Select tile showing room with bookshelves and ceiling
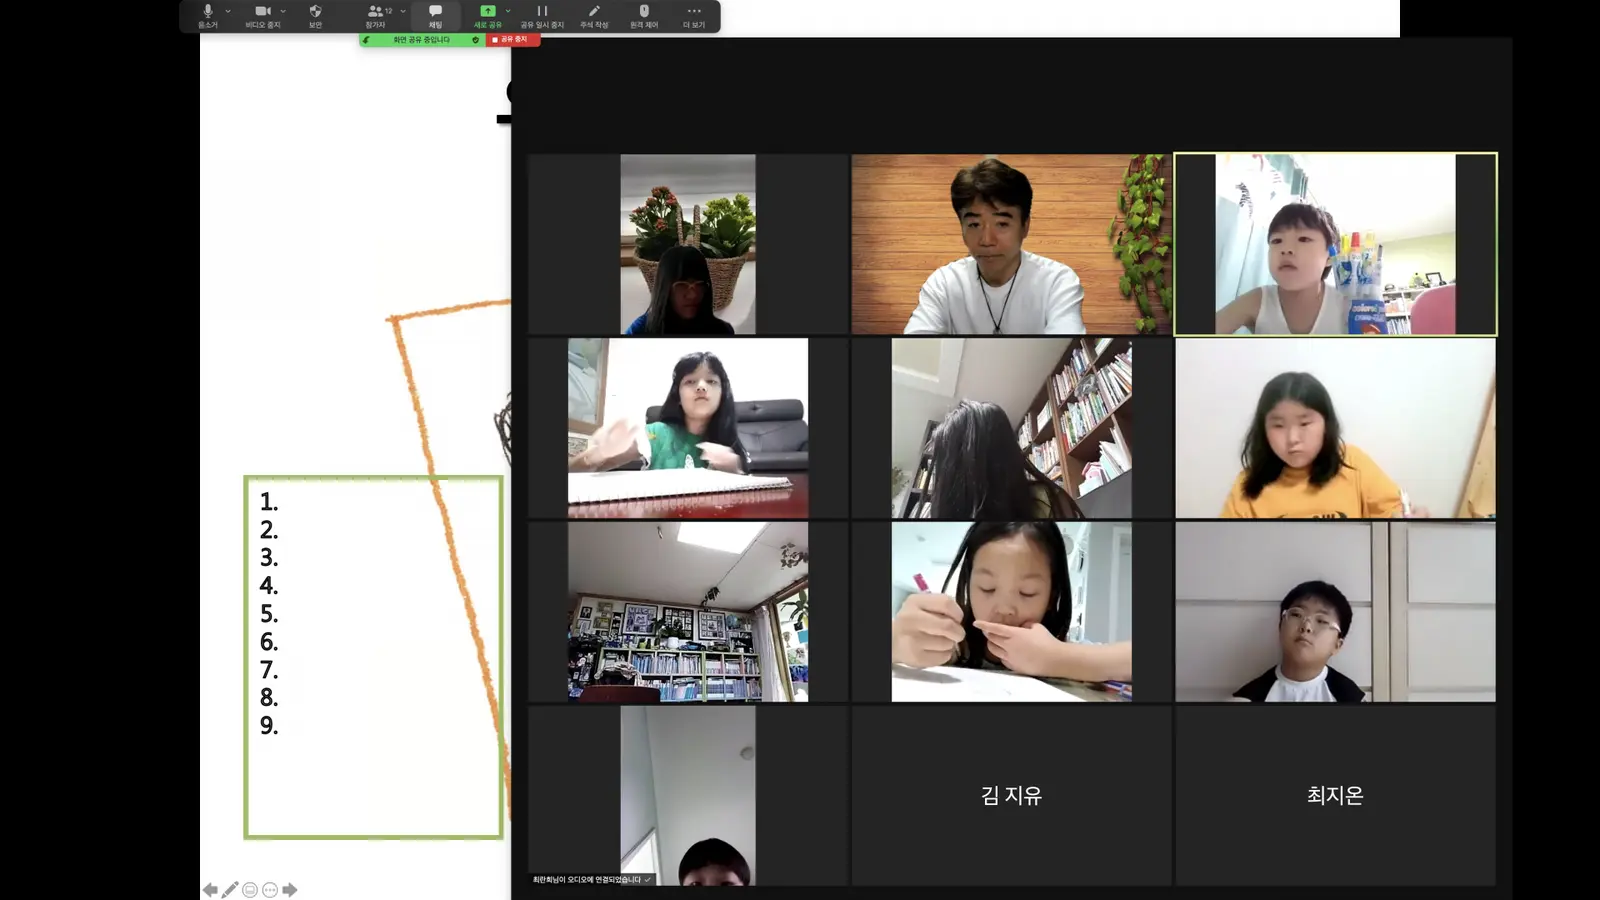This screenshot has width=1600, height=900. click(688, 612)
